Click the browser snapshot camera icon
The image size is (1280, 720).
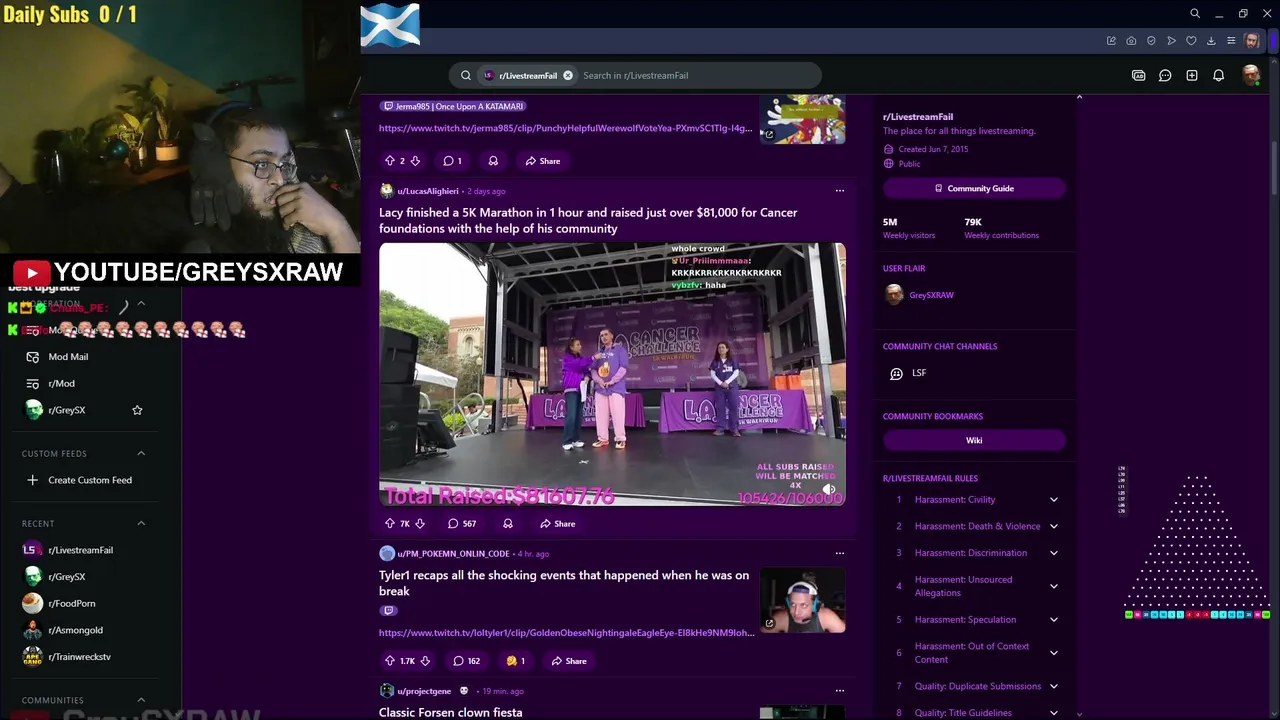click(x=1131, y=41)
